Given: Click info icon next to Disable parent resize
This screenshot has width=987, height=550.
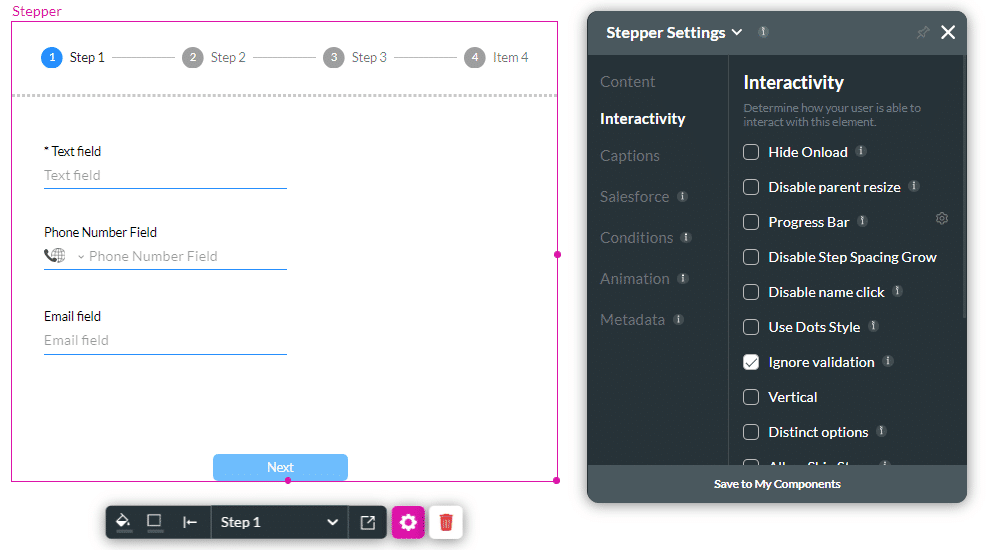Looking at the screenshot, I should click(914, 186).
